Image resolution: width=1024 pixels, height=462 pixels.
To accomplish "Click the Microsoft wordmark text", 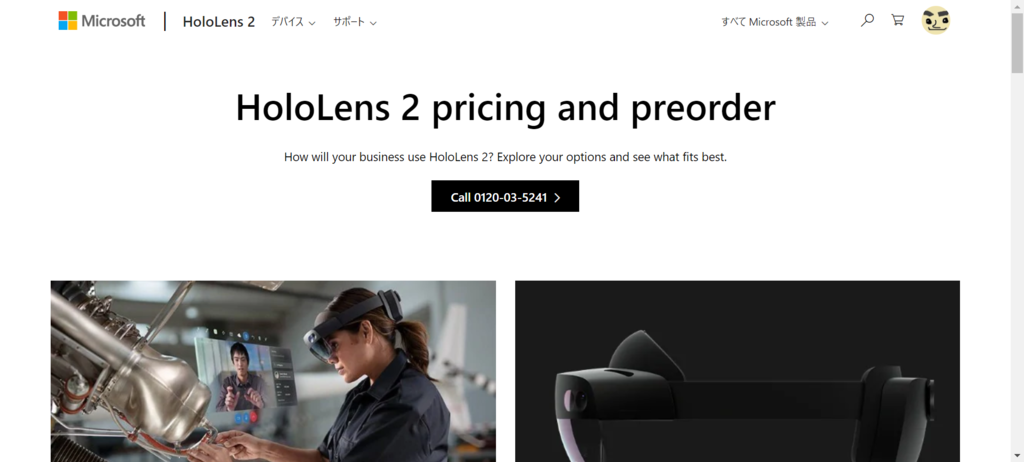I will click(x=113, y=21).
